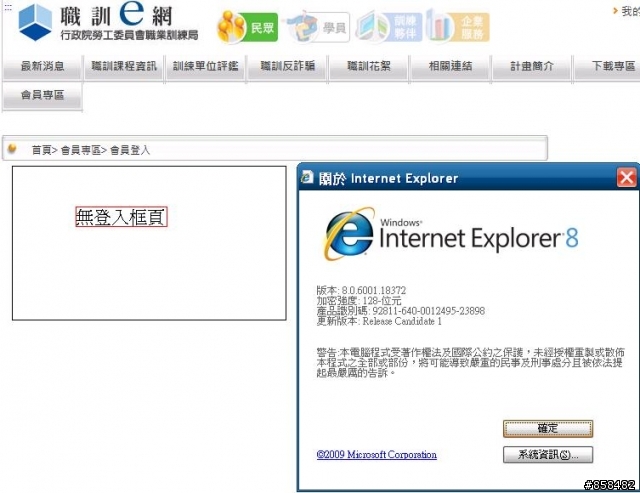Select the 訓練夥伴 training partner icon
Viewport: 640px width, 493px height.
[x=389, y=27]
